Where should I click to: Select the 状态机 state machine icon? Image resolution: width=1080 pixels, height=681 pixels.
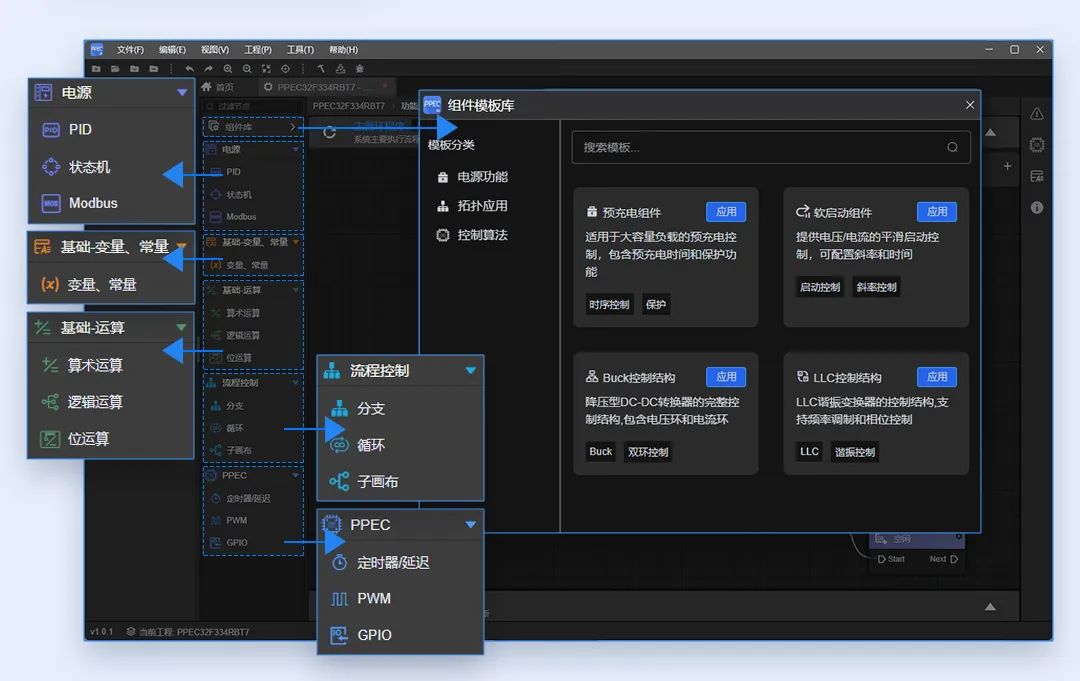[x=51, y=167]
